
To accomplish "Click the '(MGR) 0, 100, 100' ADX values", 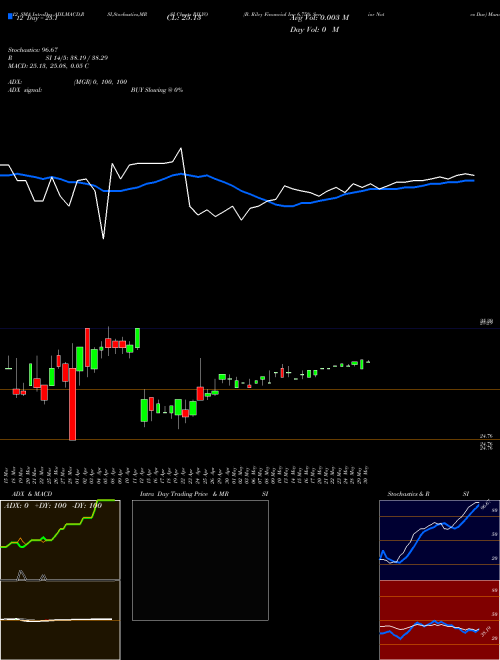I will [x=100, y=82].
